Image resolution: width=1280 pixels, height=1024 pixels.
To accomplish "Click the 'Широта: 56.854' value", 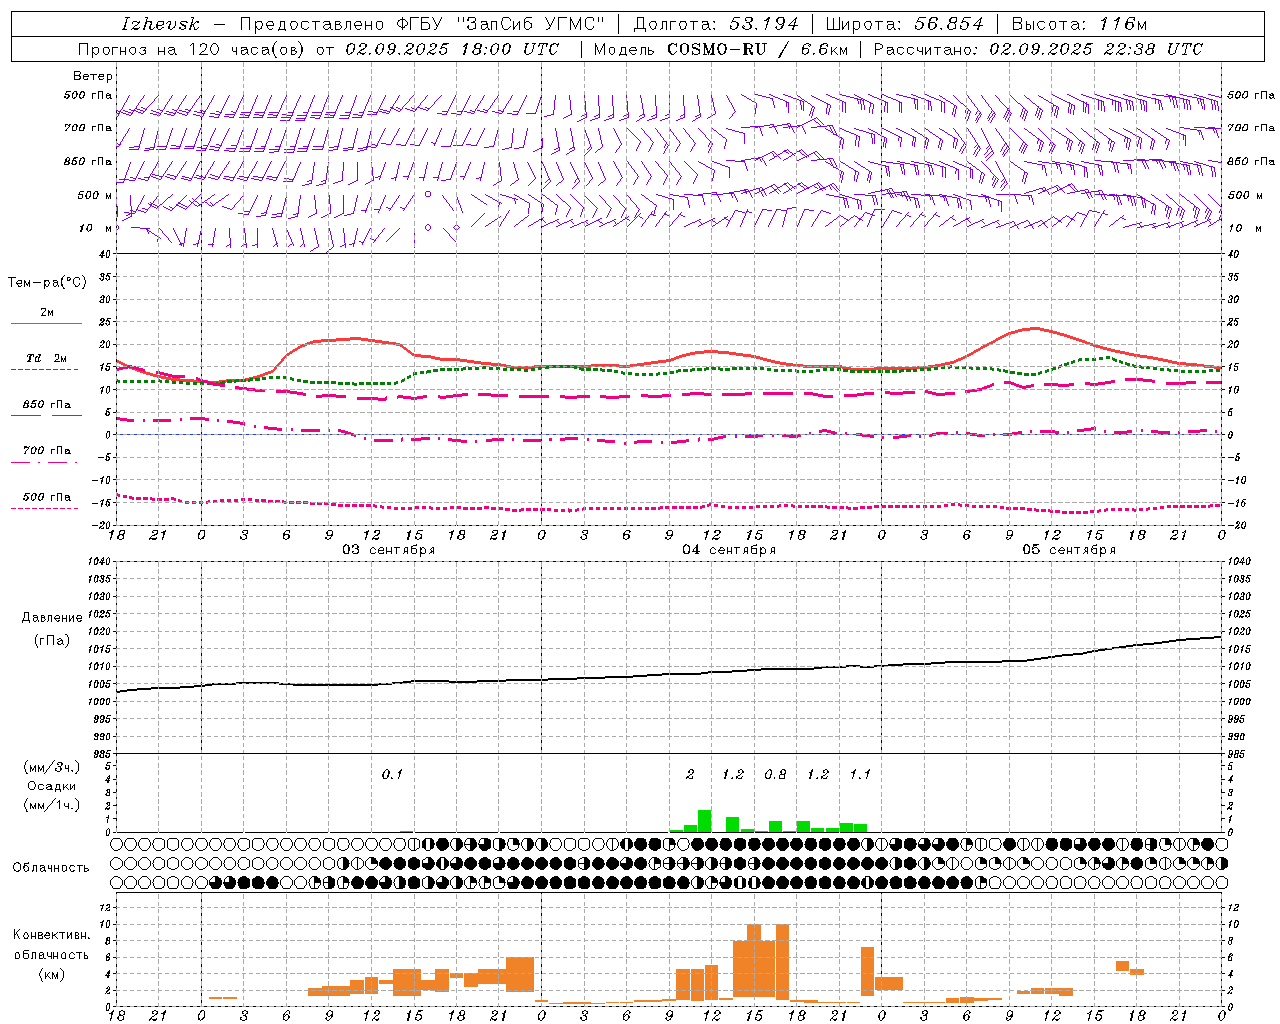I will coord(904,24).
